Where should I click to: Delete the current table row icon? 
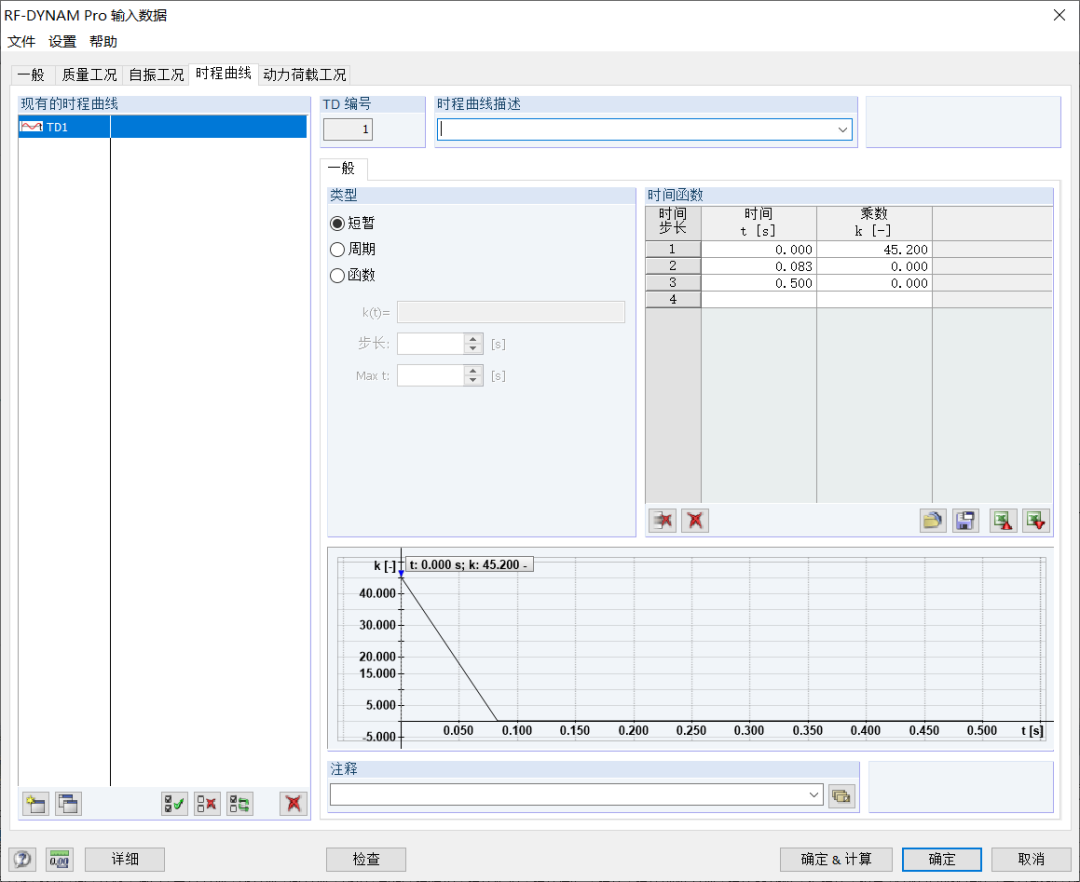pos(663,521)
